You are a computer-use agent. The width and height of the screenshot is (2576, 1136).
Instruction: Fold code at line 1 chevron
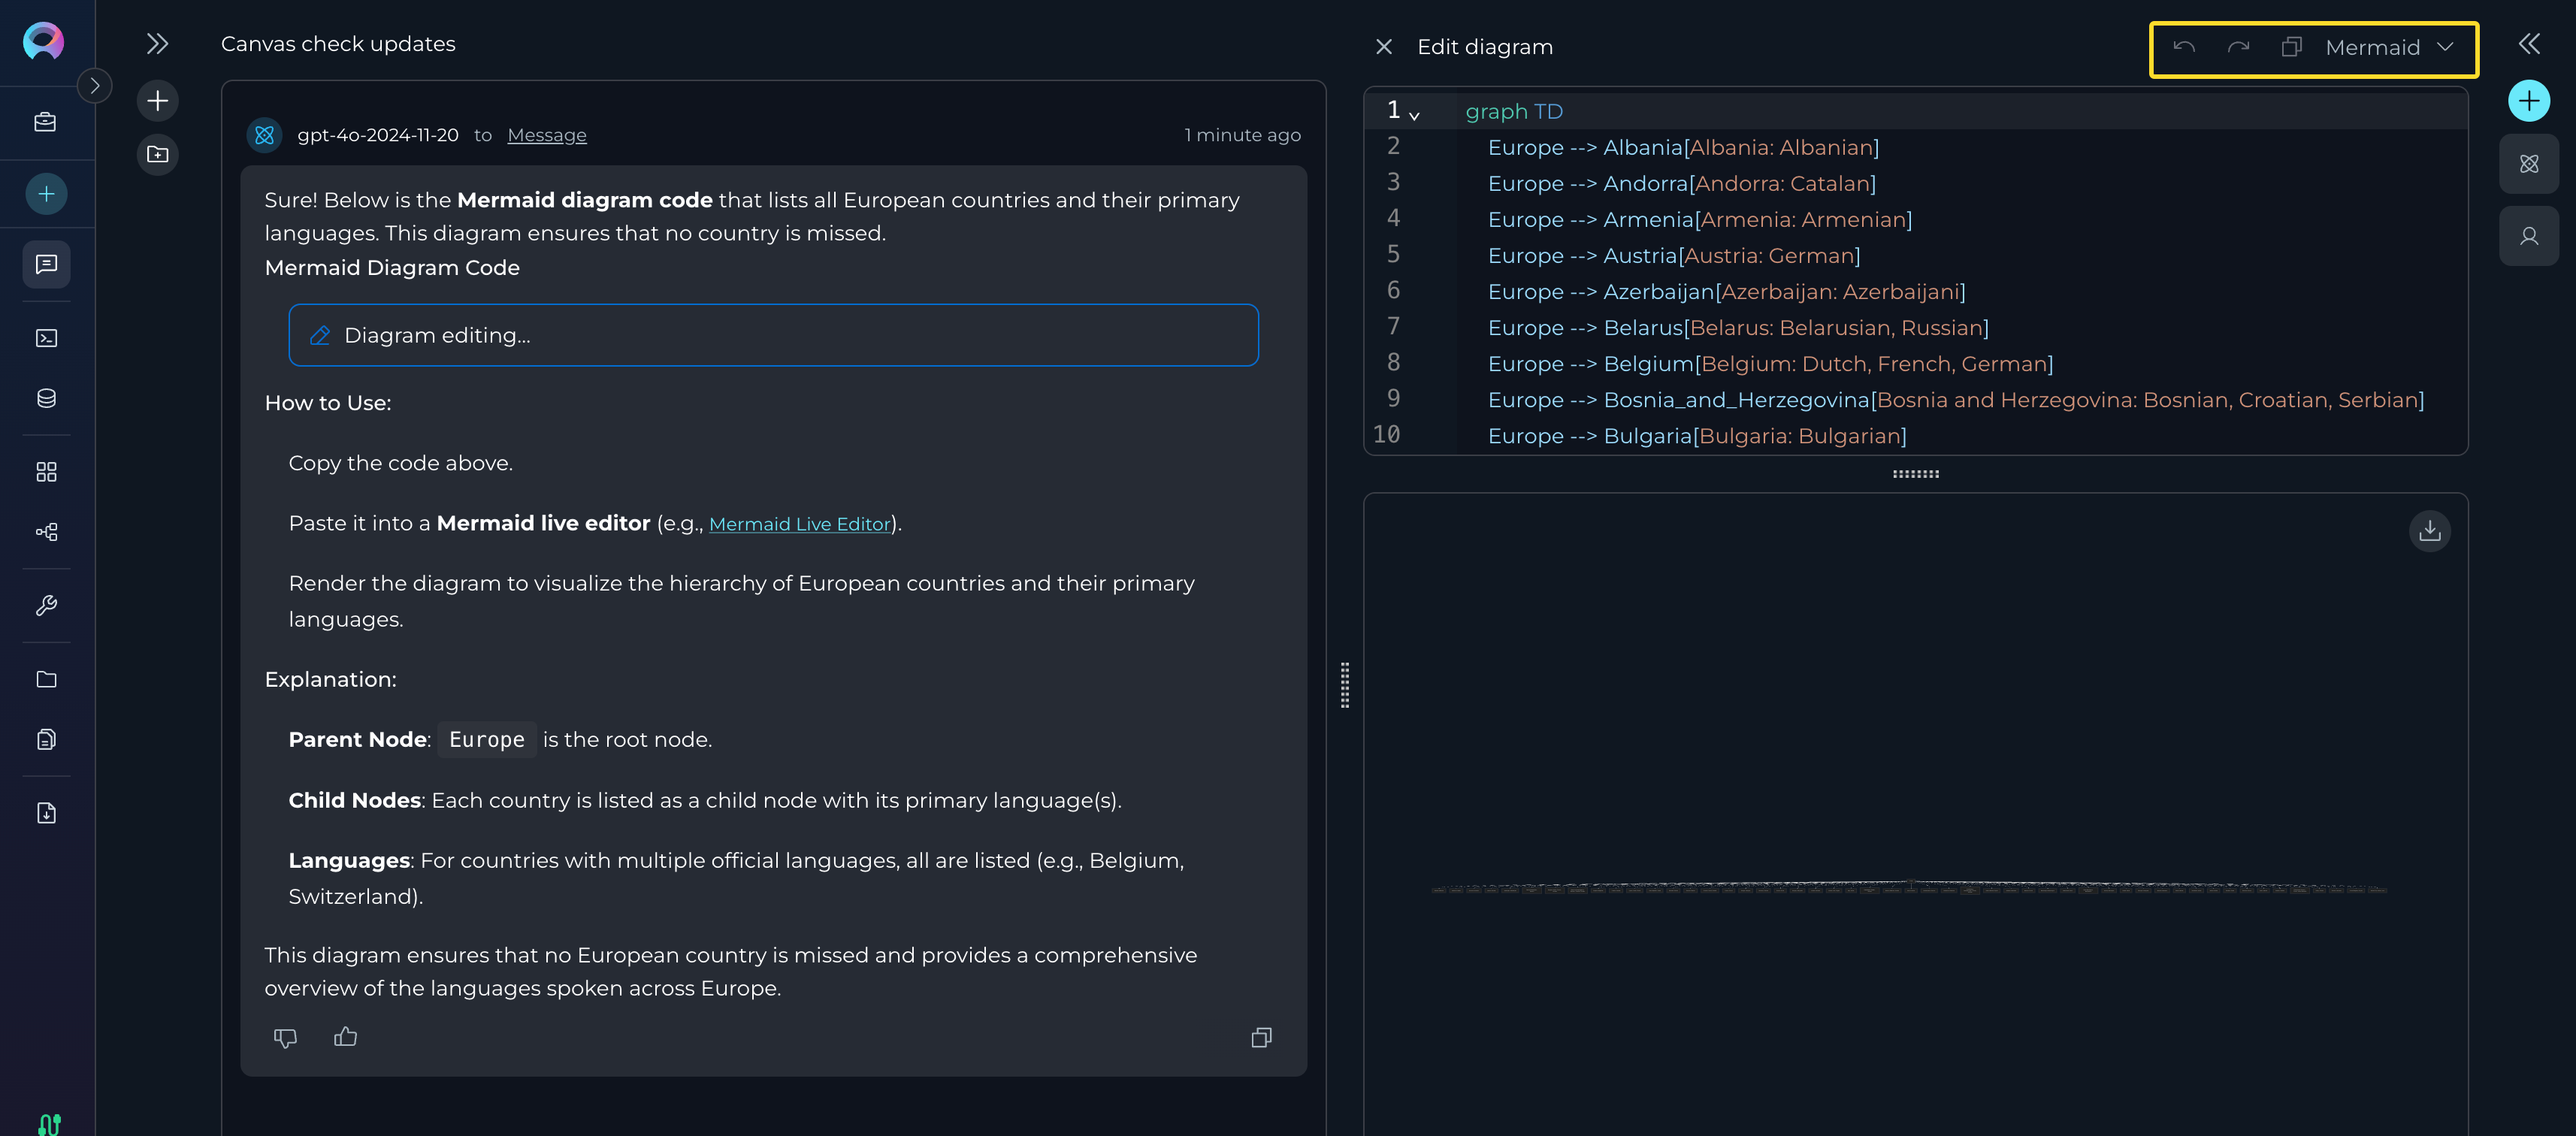click(x=1414, y=115)
